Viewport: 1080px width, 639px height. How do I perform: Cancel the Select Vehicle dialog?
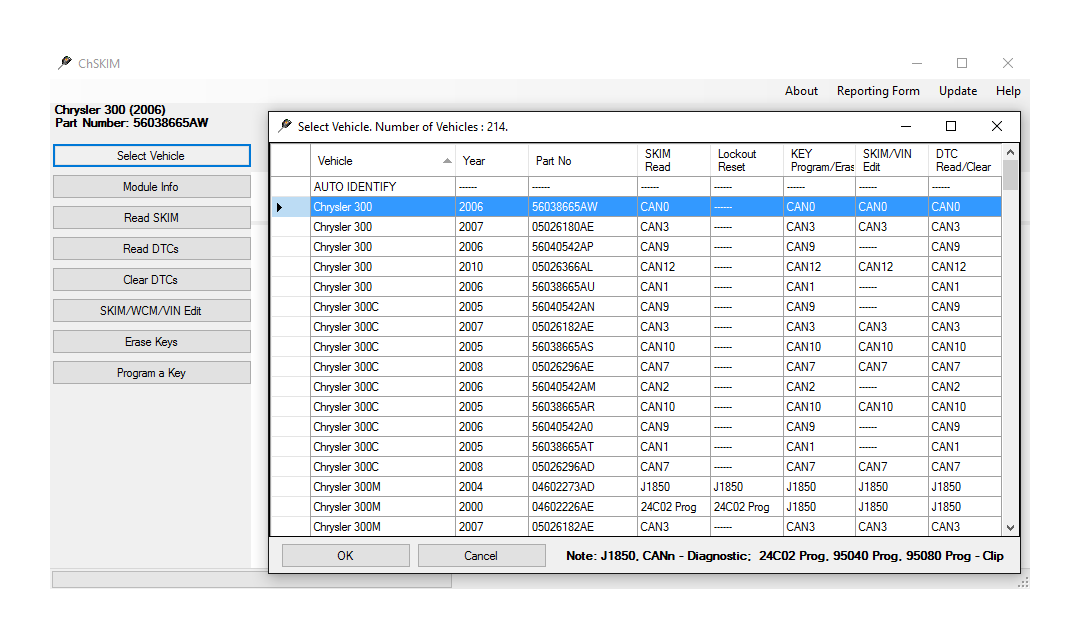coord(481,556)
